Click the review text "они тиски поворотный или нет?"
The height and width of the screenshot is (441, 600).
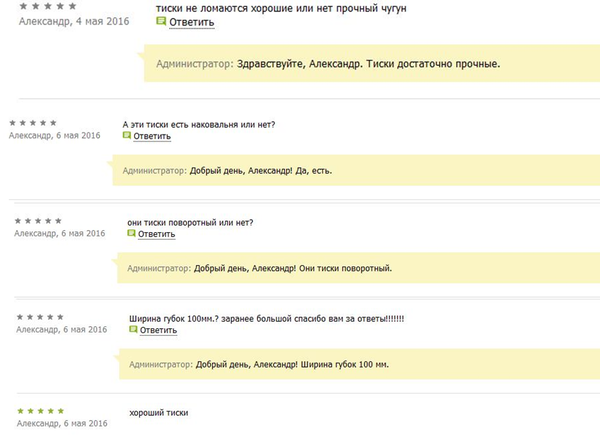pos(190,222)
